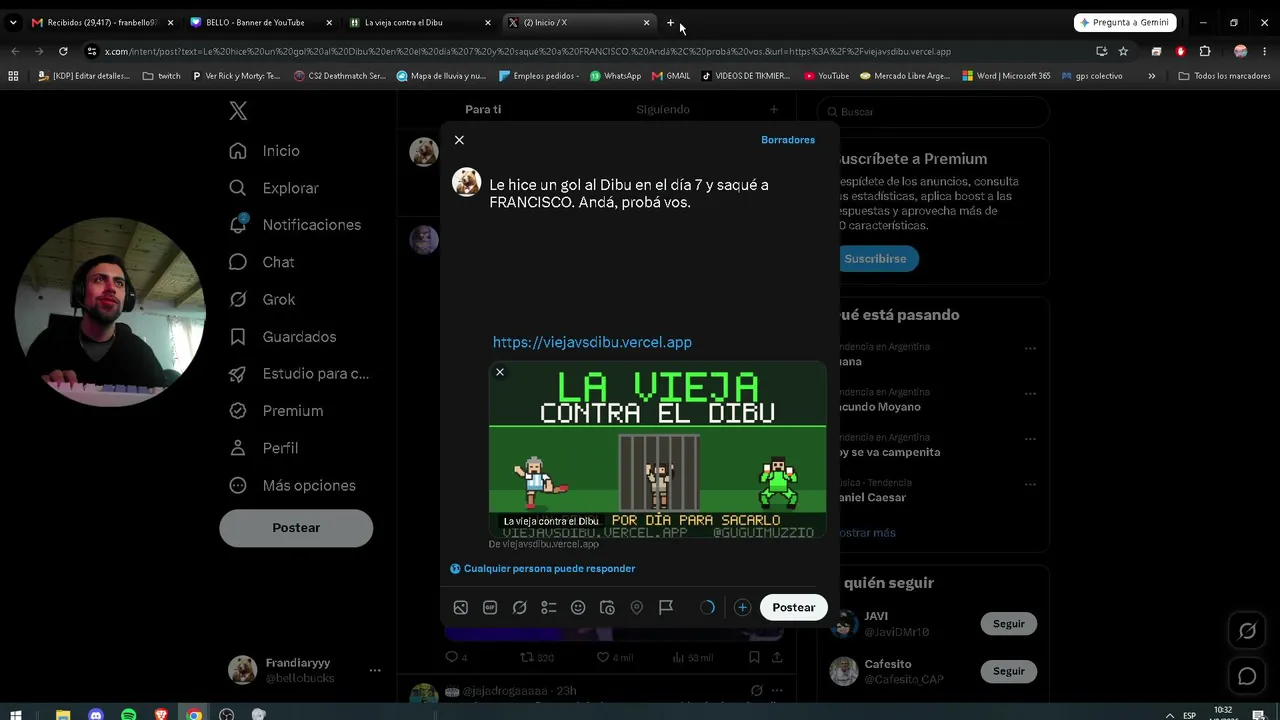Image resolution: width=1280 pixels, height=720 pixels.
Task: Open the Windows Start menu
Action: pos(15,715)
